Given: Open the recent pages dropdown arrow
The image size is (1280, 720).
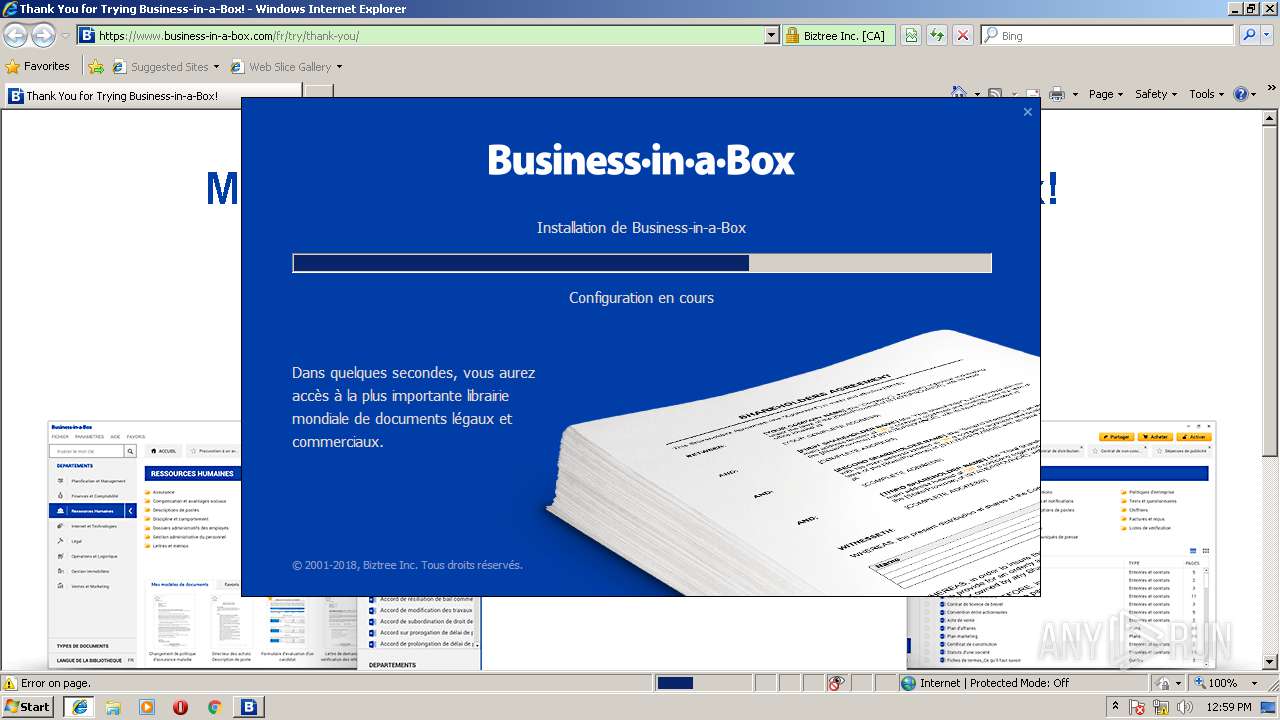Looking at the screenshot, I should [65, 36].
